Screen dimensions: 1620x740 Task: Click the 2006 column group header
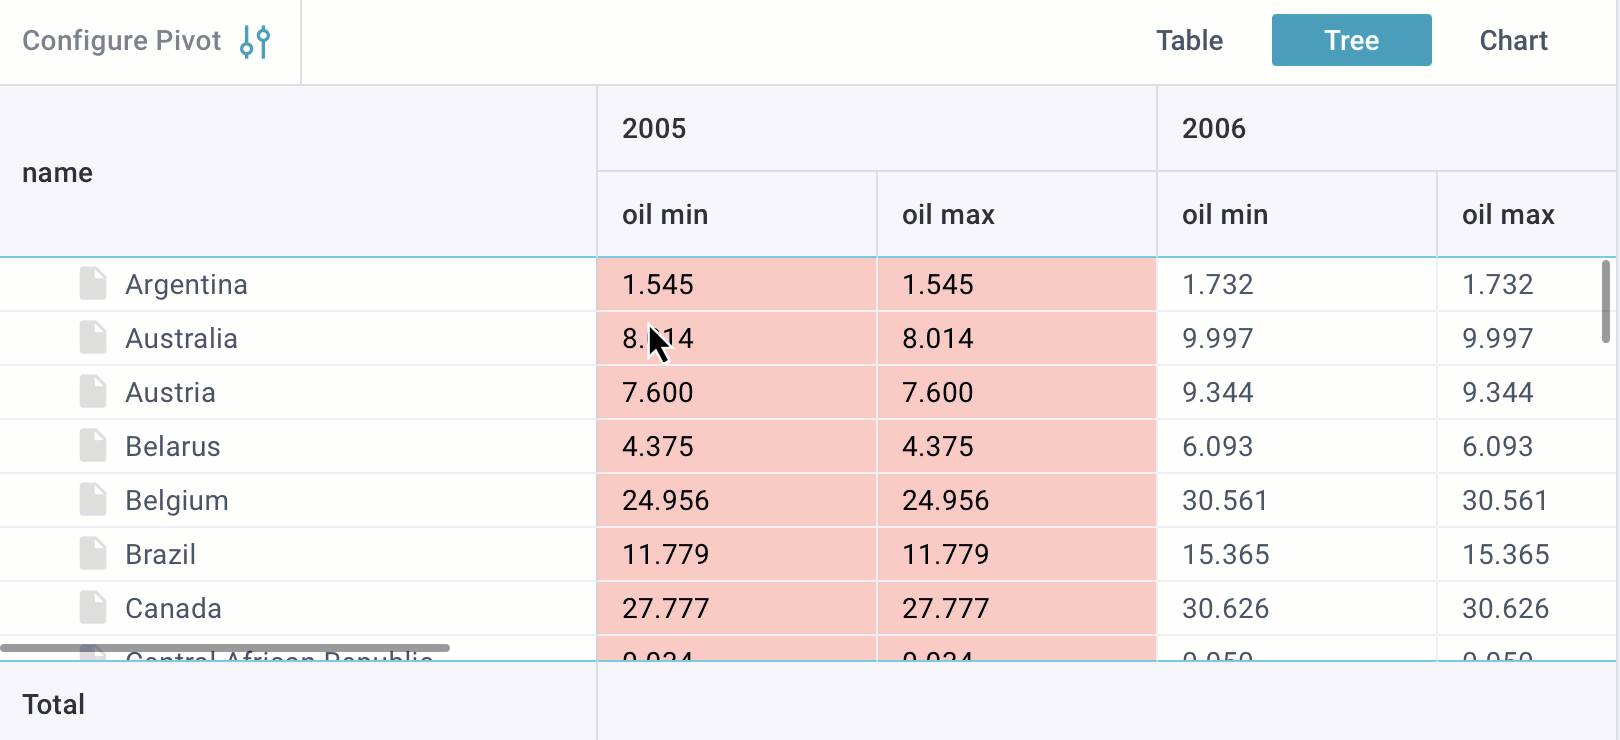tap(1214, 129)
